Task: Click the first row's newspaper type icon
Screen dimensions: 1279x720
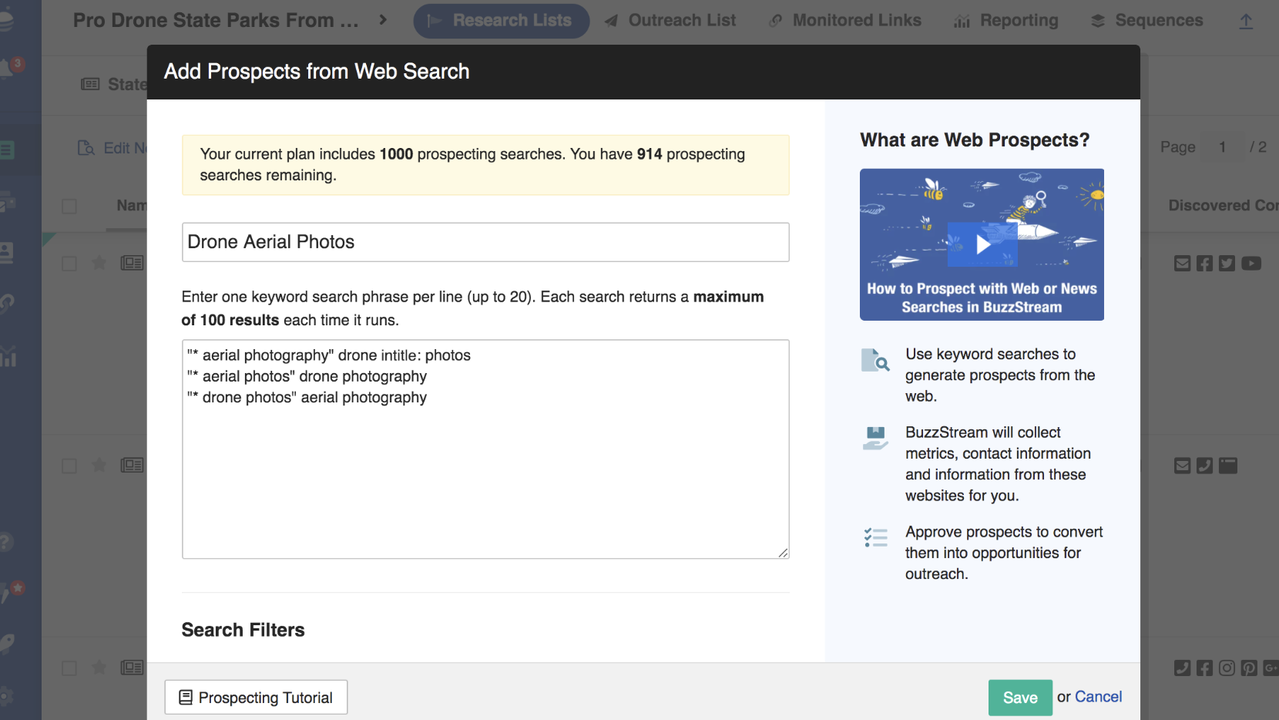Action: (x=132, y=264)
